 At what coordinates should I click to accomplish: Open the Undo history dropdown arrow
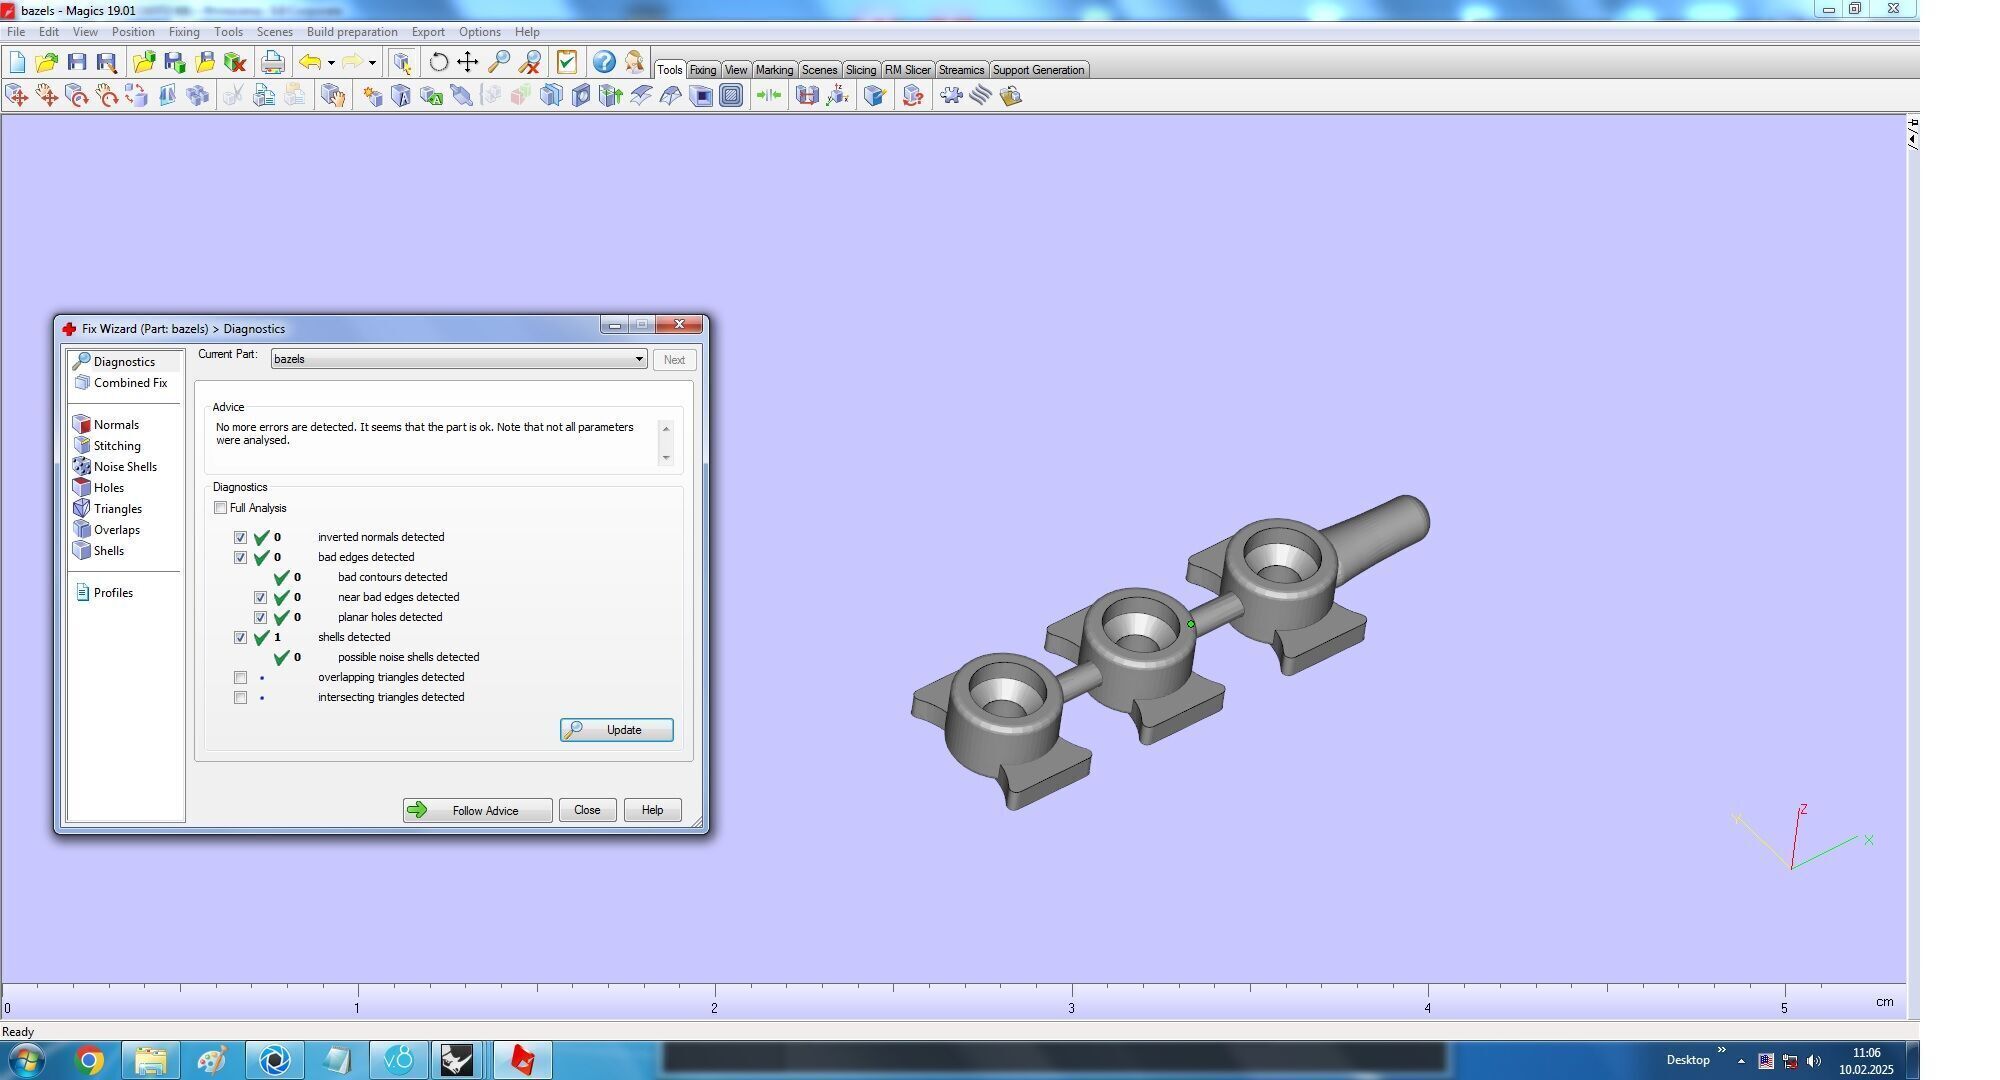coord(331,63)
